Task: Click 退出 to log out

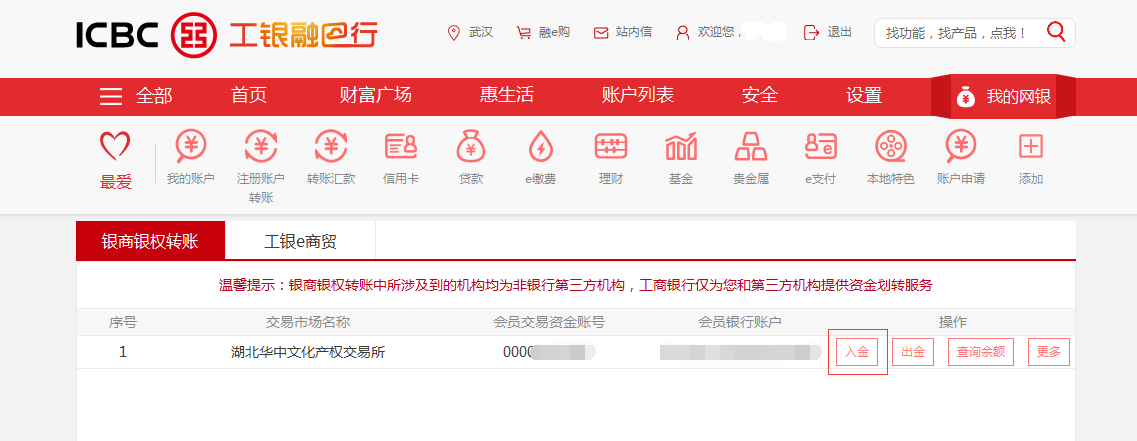Action: coord(828,32)
